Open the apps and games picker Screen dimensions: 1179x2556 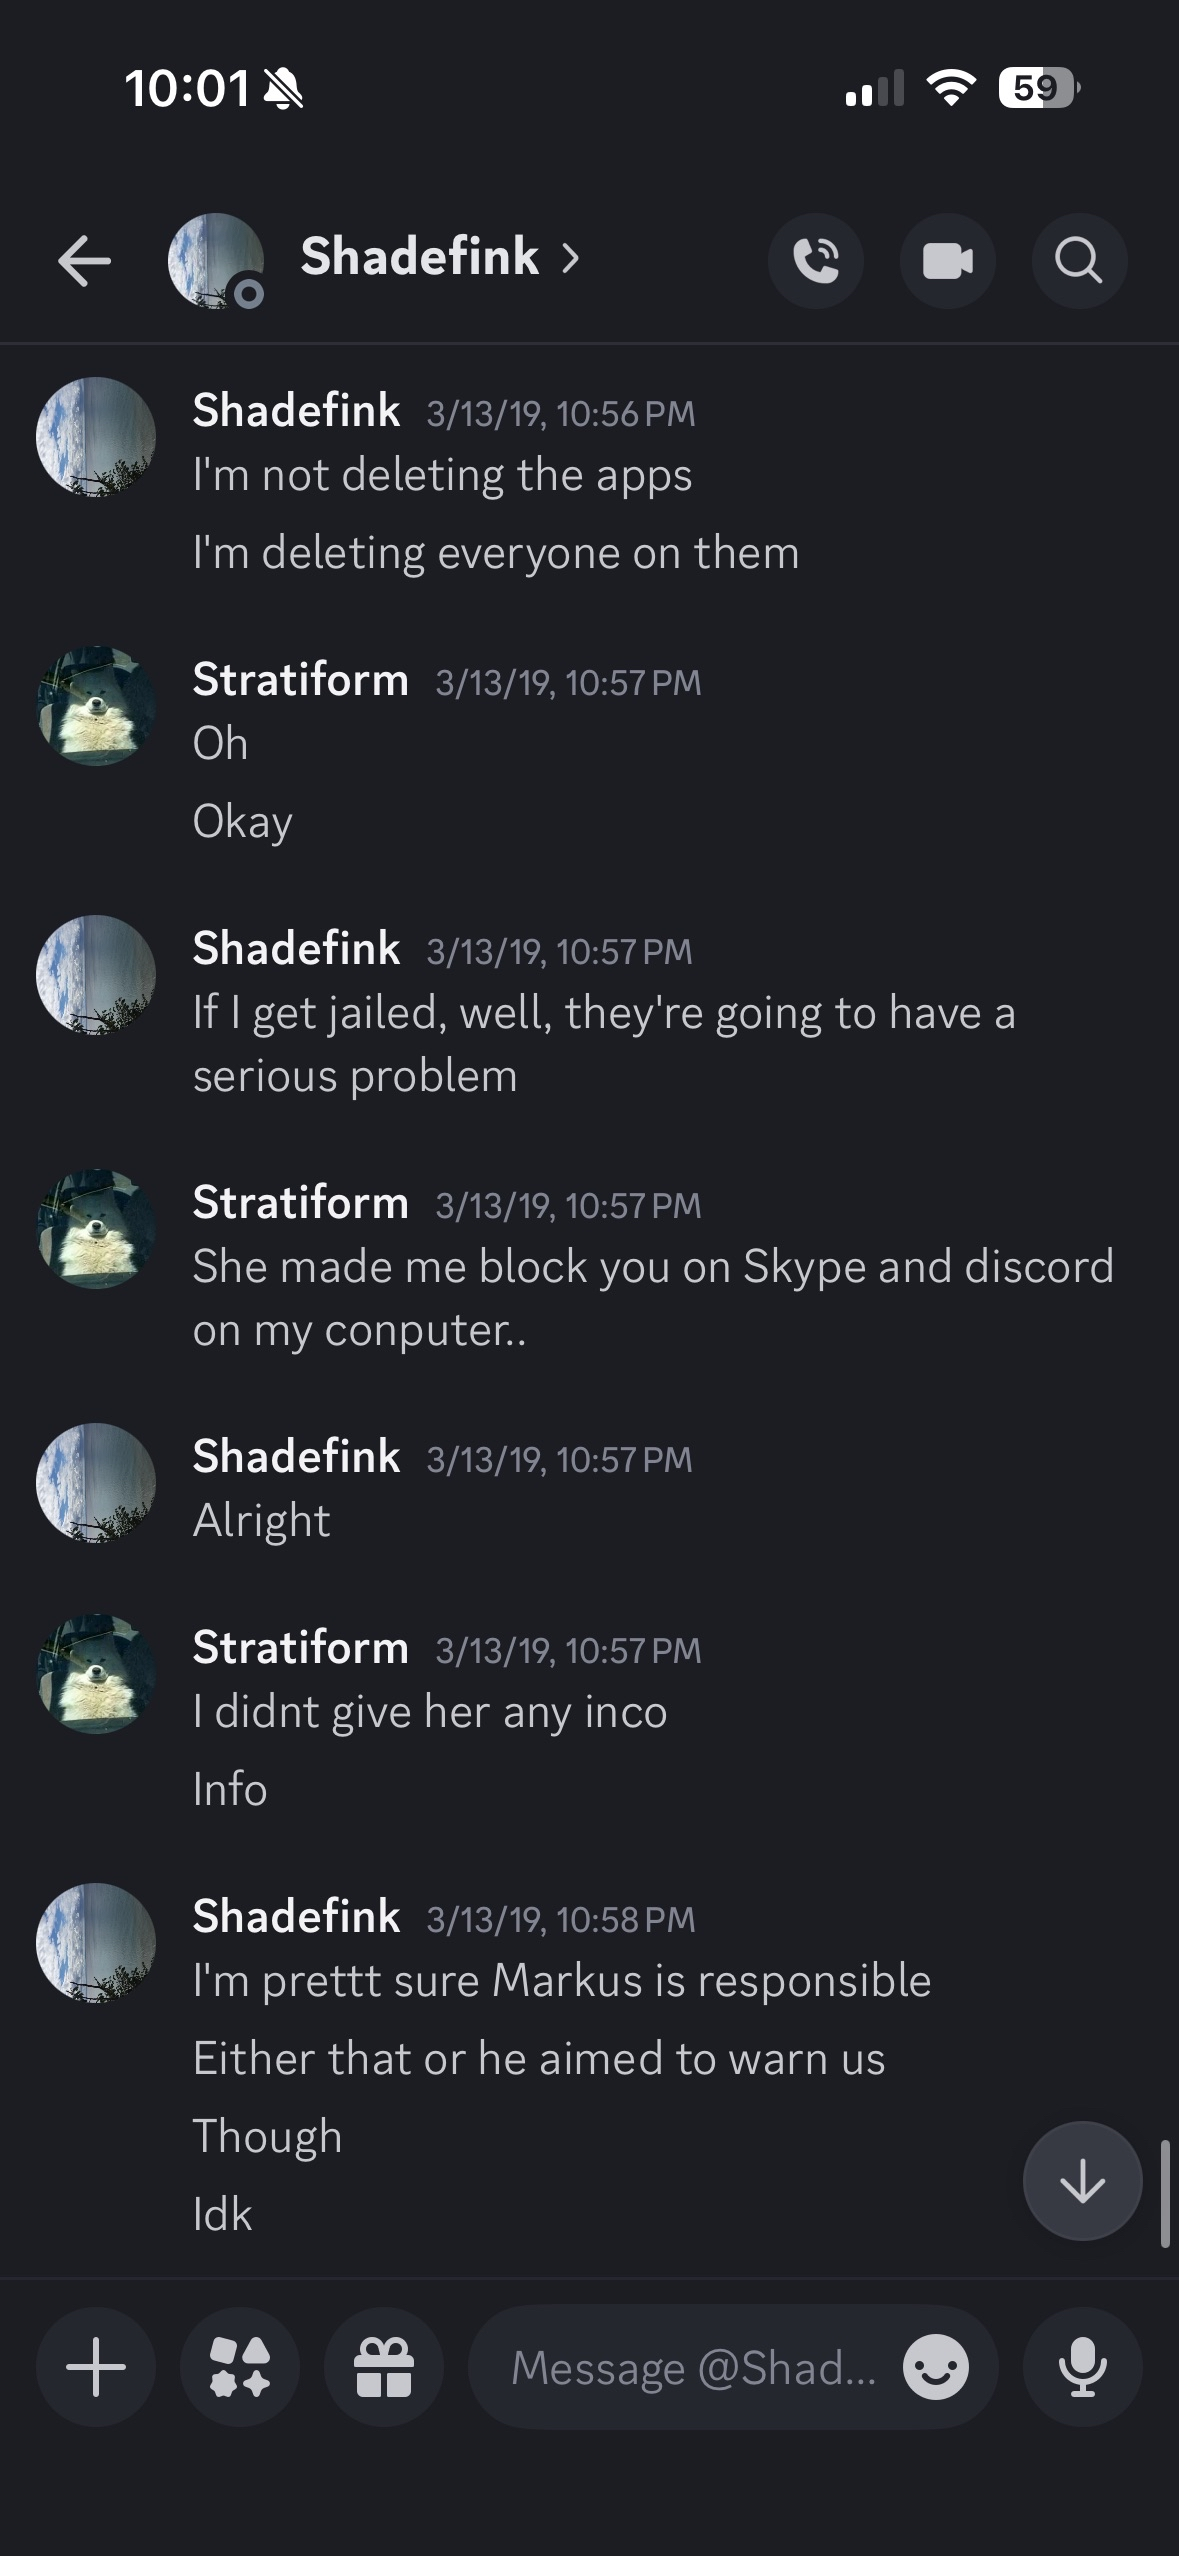(239, 2367)
